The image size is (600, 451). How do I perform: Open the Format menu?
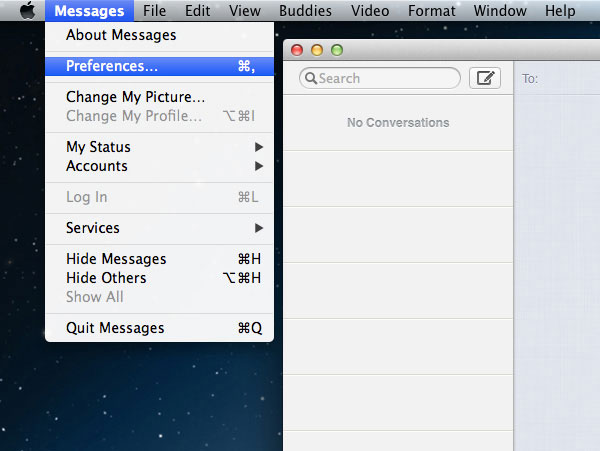point(432,11)
